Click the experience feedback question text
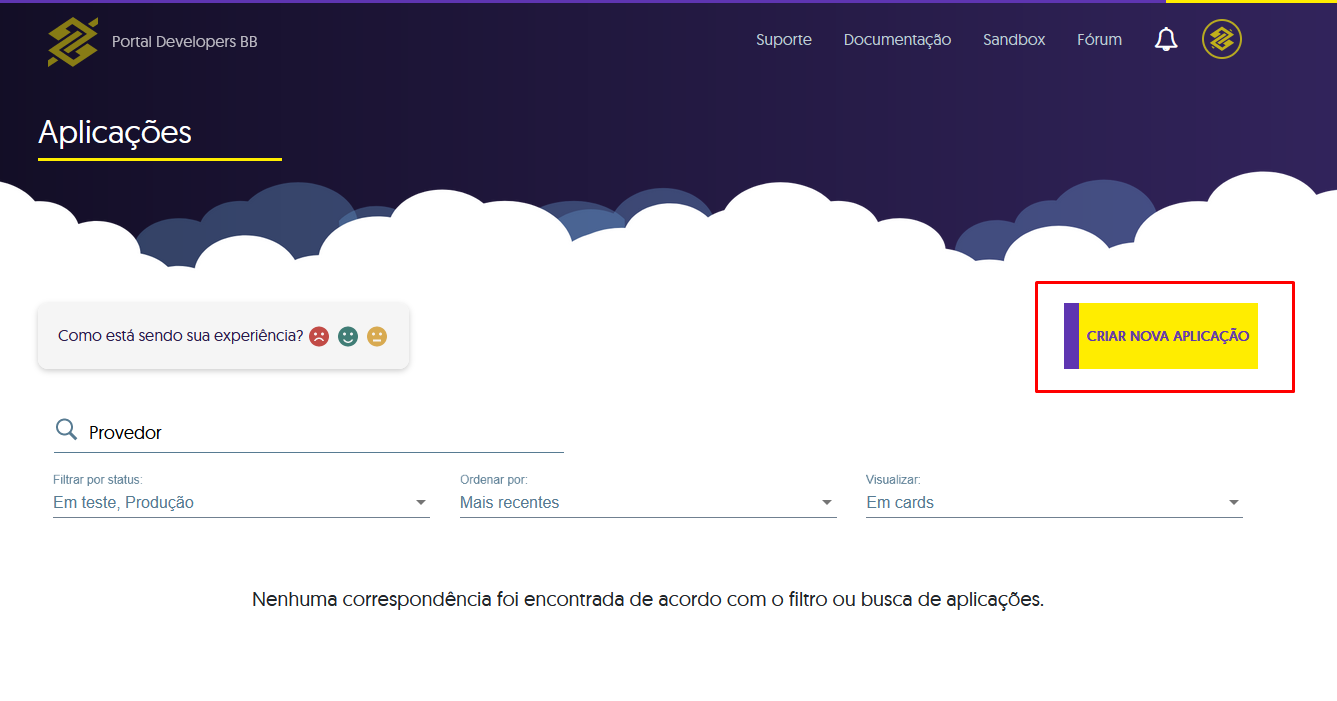 tap(180, 336)
